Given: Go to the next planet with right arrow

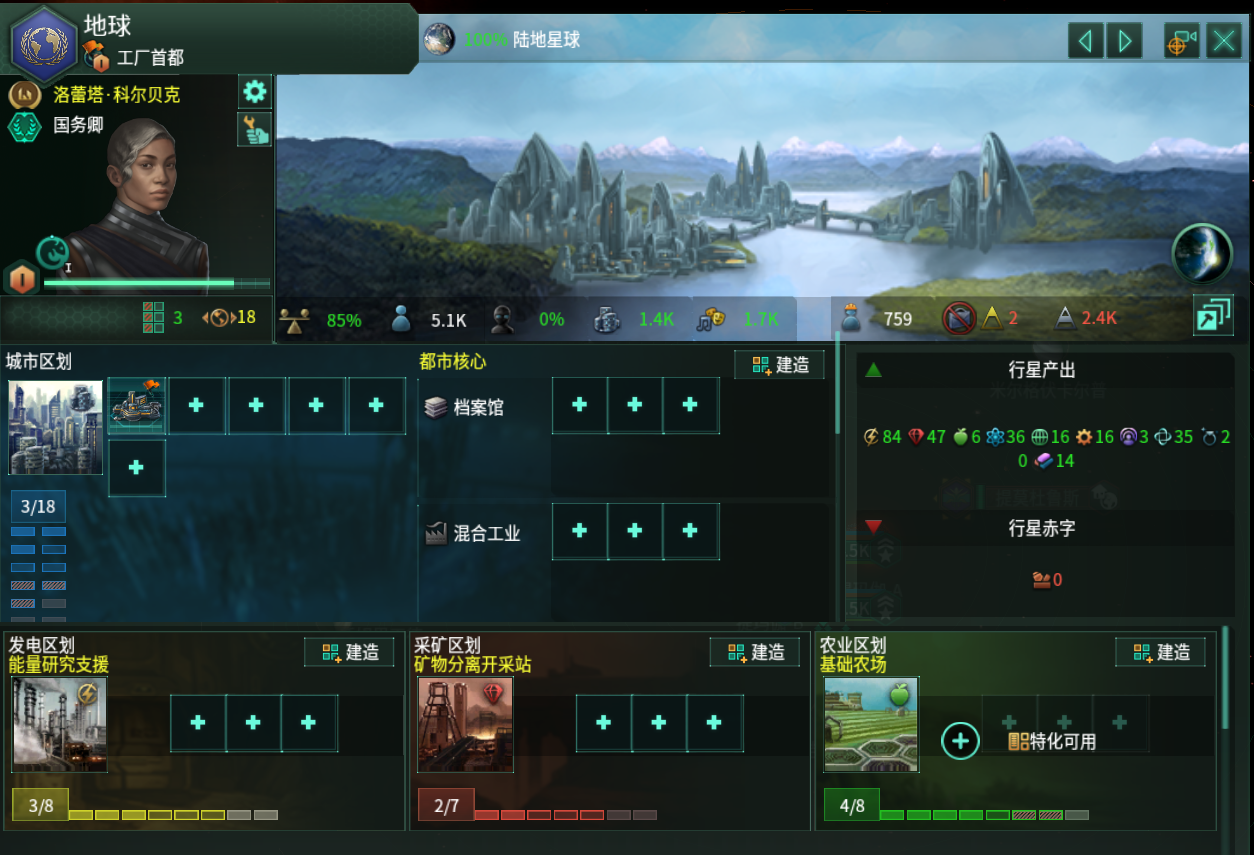Looking at the screenshot, I should click(x=1125, y=41).
